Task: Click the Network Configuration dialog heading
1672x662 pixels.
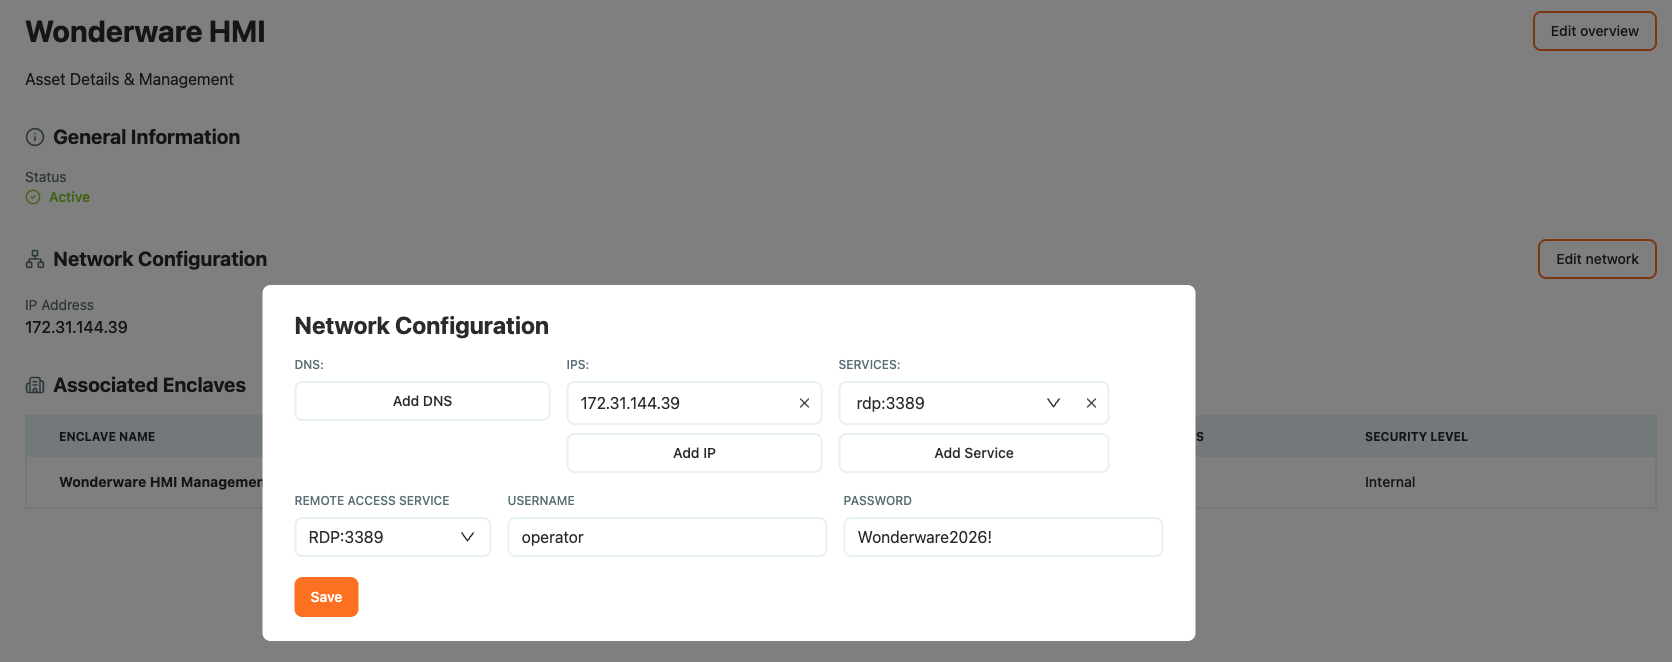Action: click(422, 326)
